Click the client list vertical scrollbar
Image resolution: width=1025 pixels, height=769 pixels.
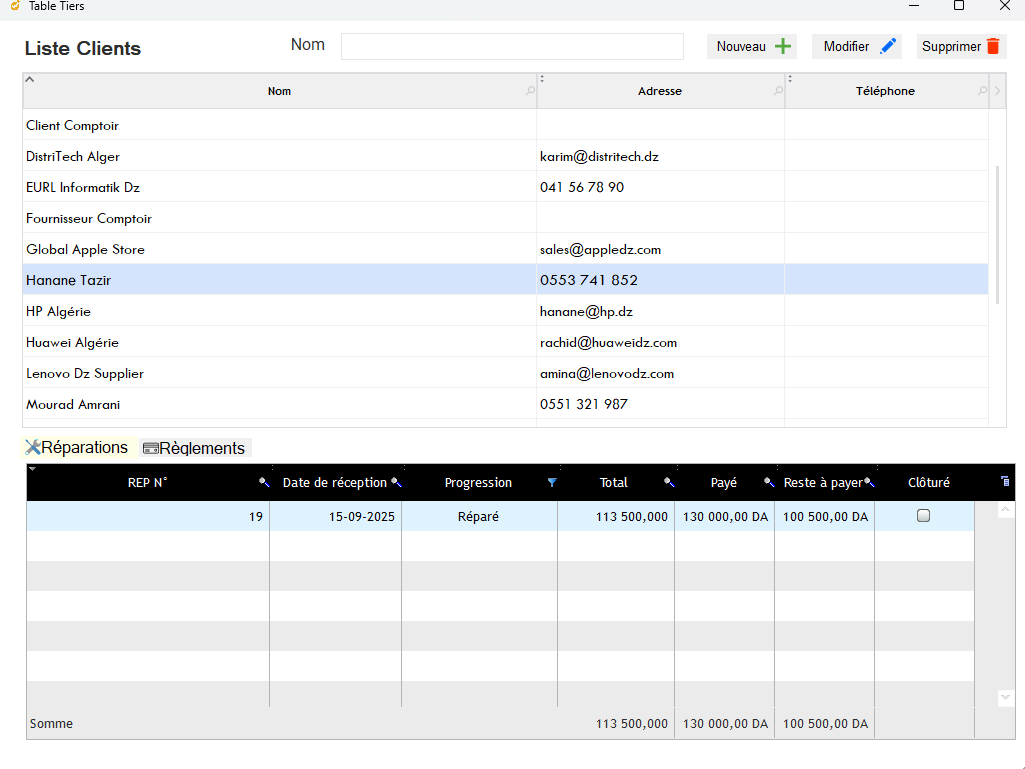[x=996, y=250]
